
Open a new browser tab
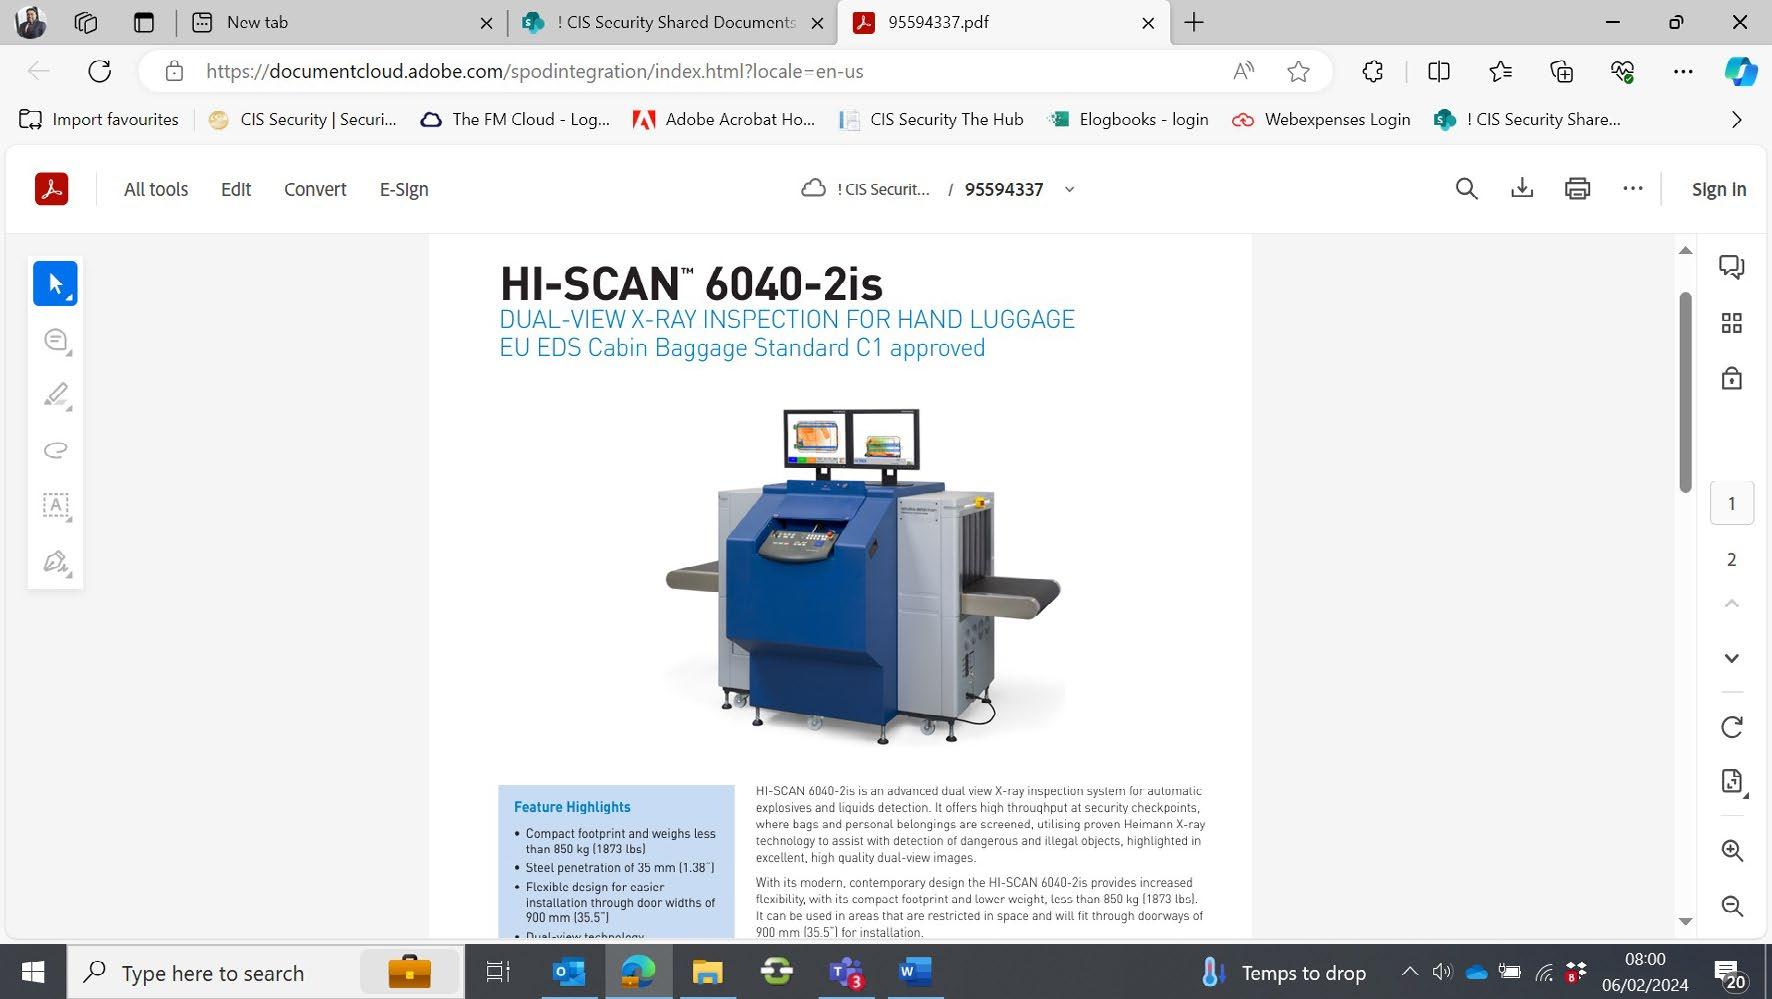click(x=1194, y=22)
